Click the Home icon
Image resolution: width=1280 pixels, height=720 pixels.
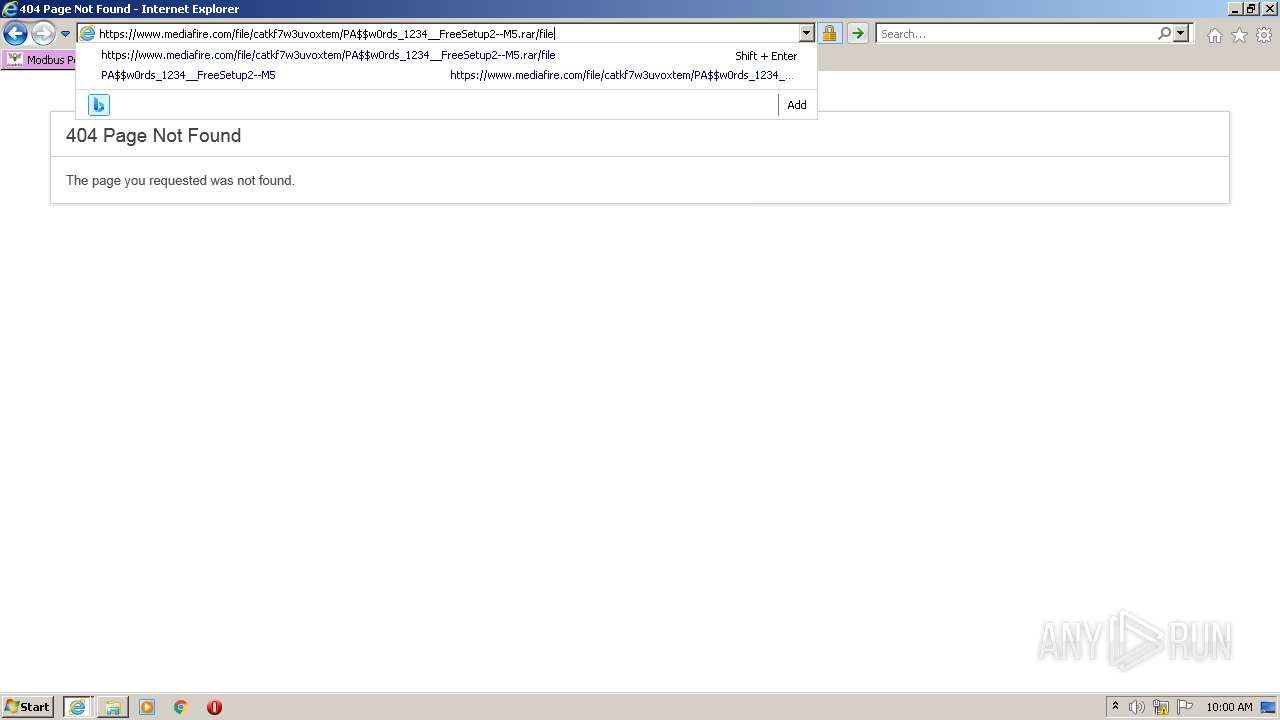click(x=1214, y=35)
